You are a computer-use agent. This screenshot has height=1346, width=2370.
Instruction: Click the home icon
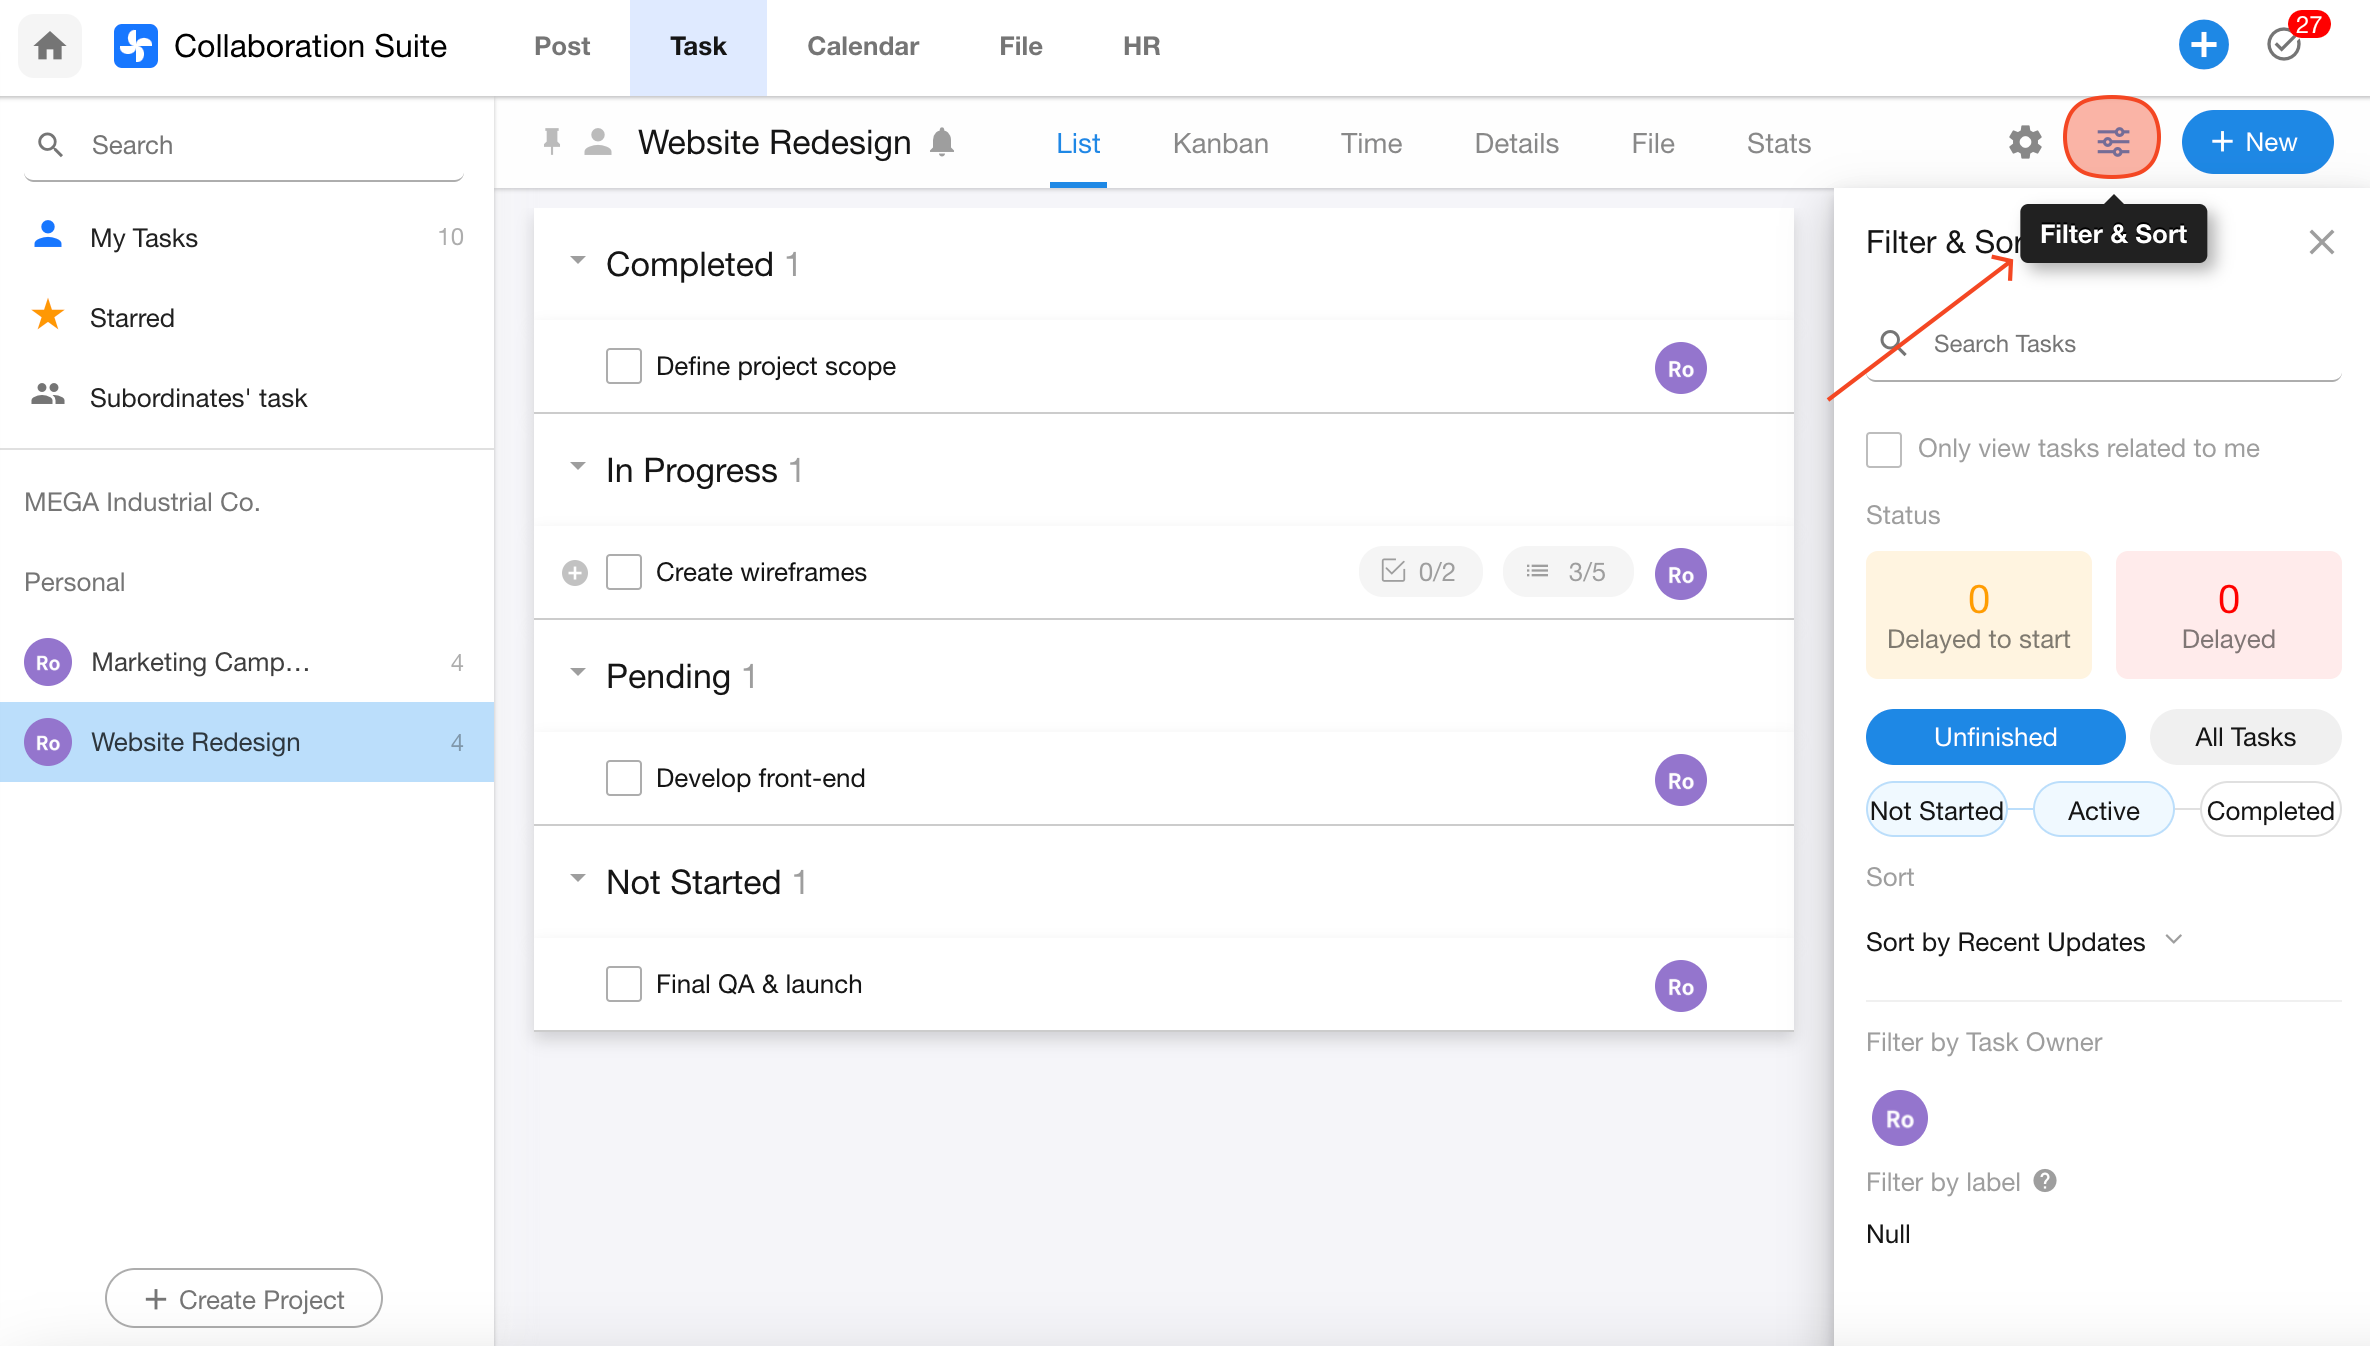click(49, 46)
